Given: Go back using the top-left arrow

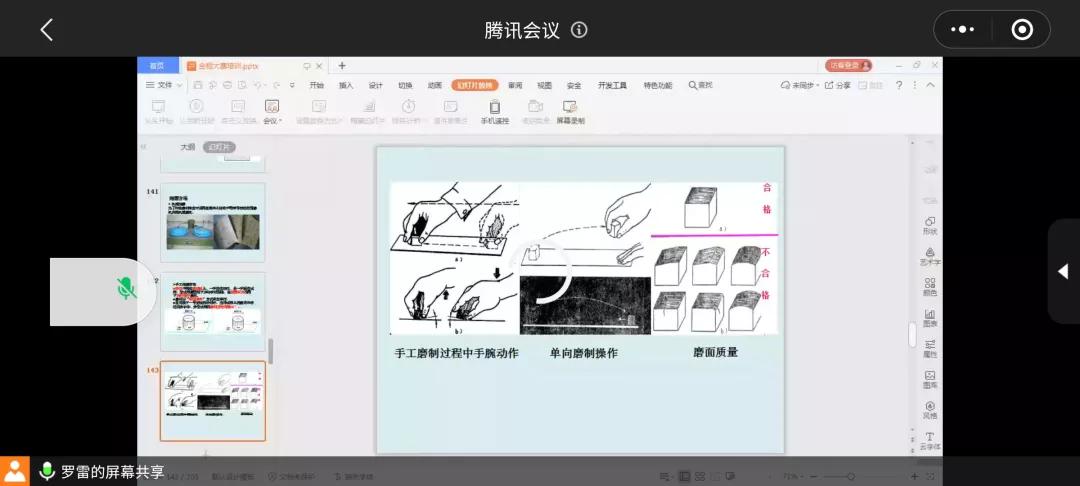Looking at the screenshot, I should (46, 30).
